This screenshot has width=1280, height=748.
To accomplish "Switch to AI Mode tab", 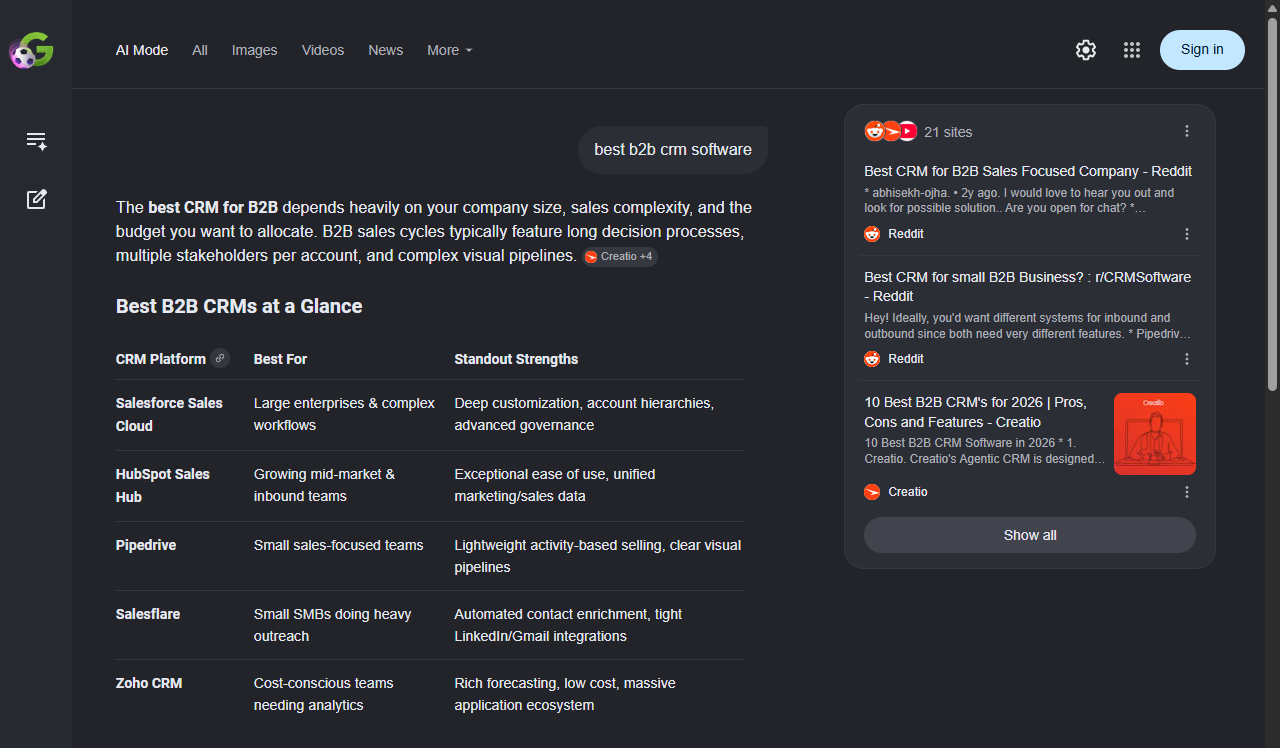I will point(142,50).
